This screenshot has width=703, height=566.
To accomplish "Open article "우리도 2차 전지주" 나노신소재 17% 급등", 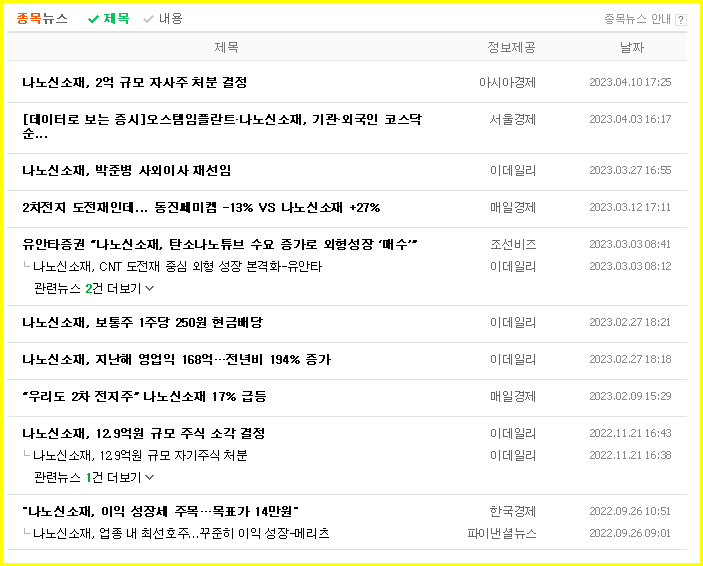I will click(x=144, y=396).
